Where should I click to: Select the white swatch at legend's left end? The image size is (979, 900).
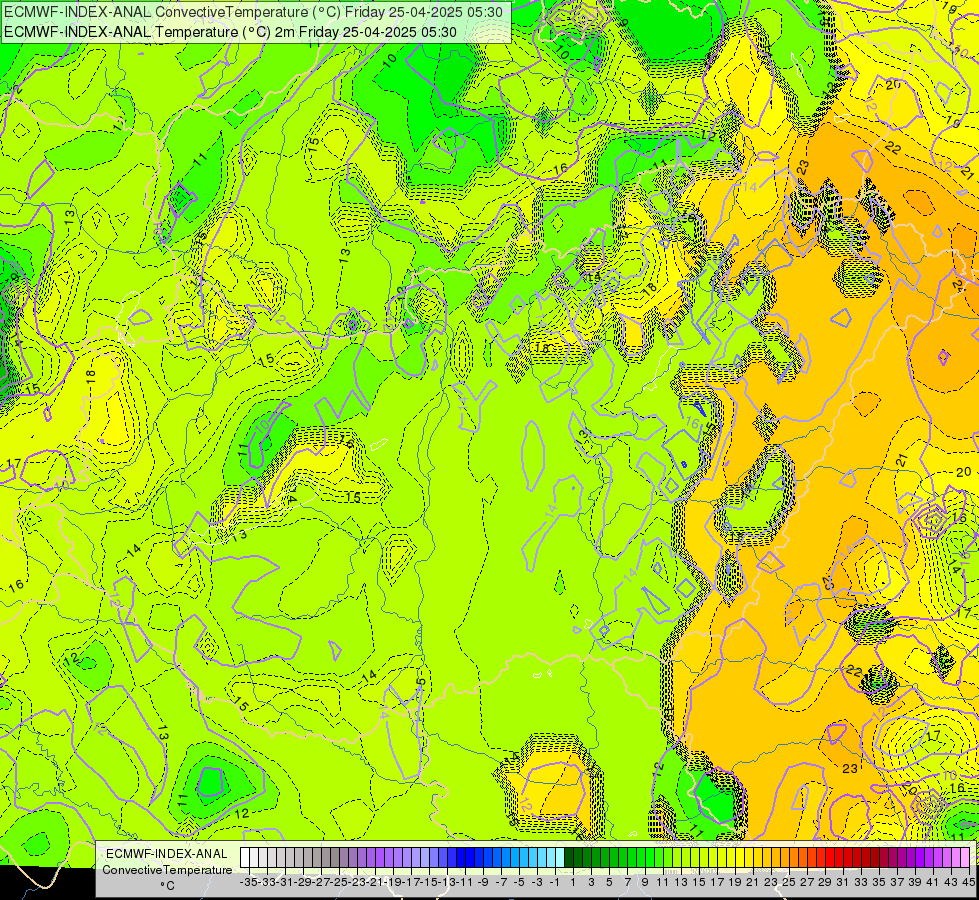[245, 858]
